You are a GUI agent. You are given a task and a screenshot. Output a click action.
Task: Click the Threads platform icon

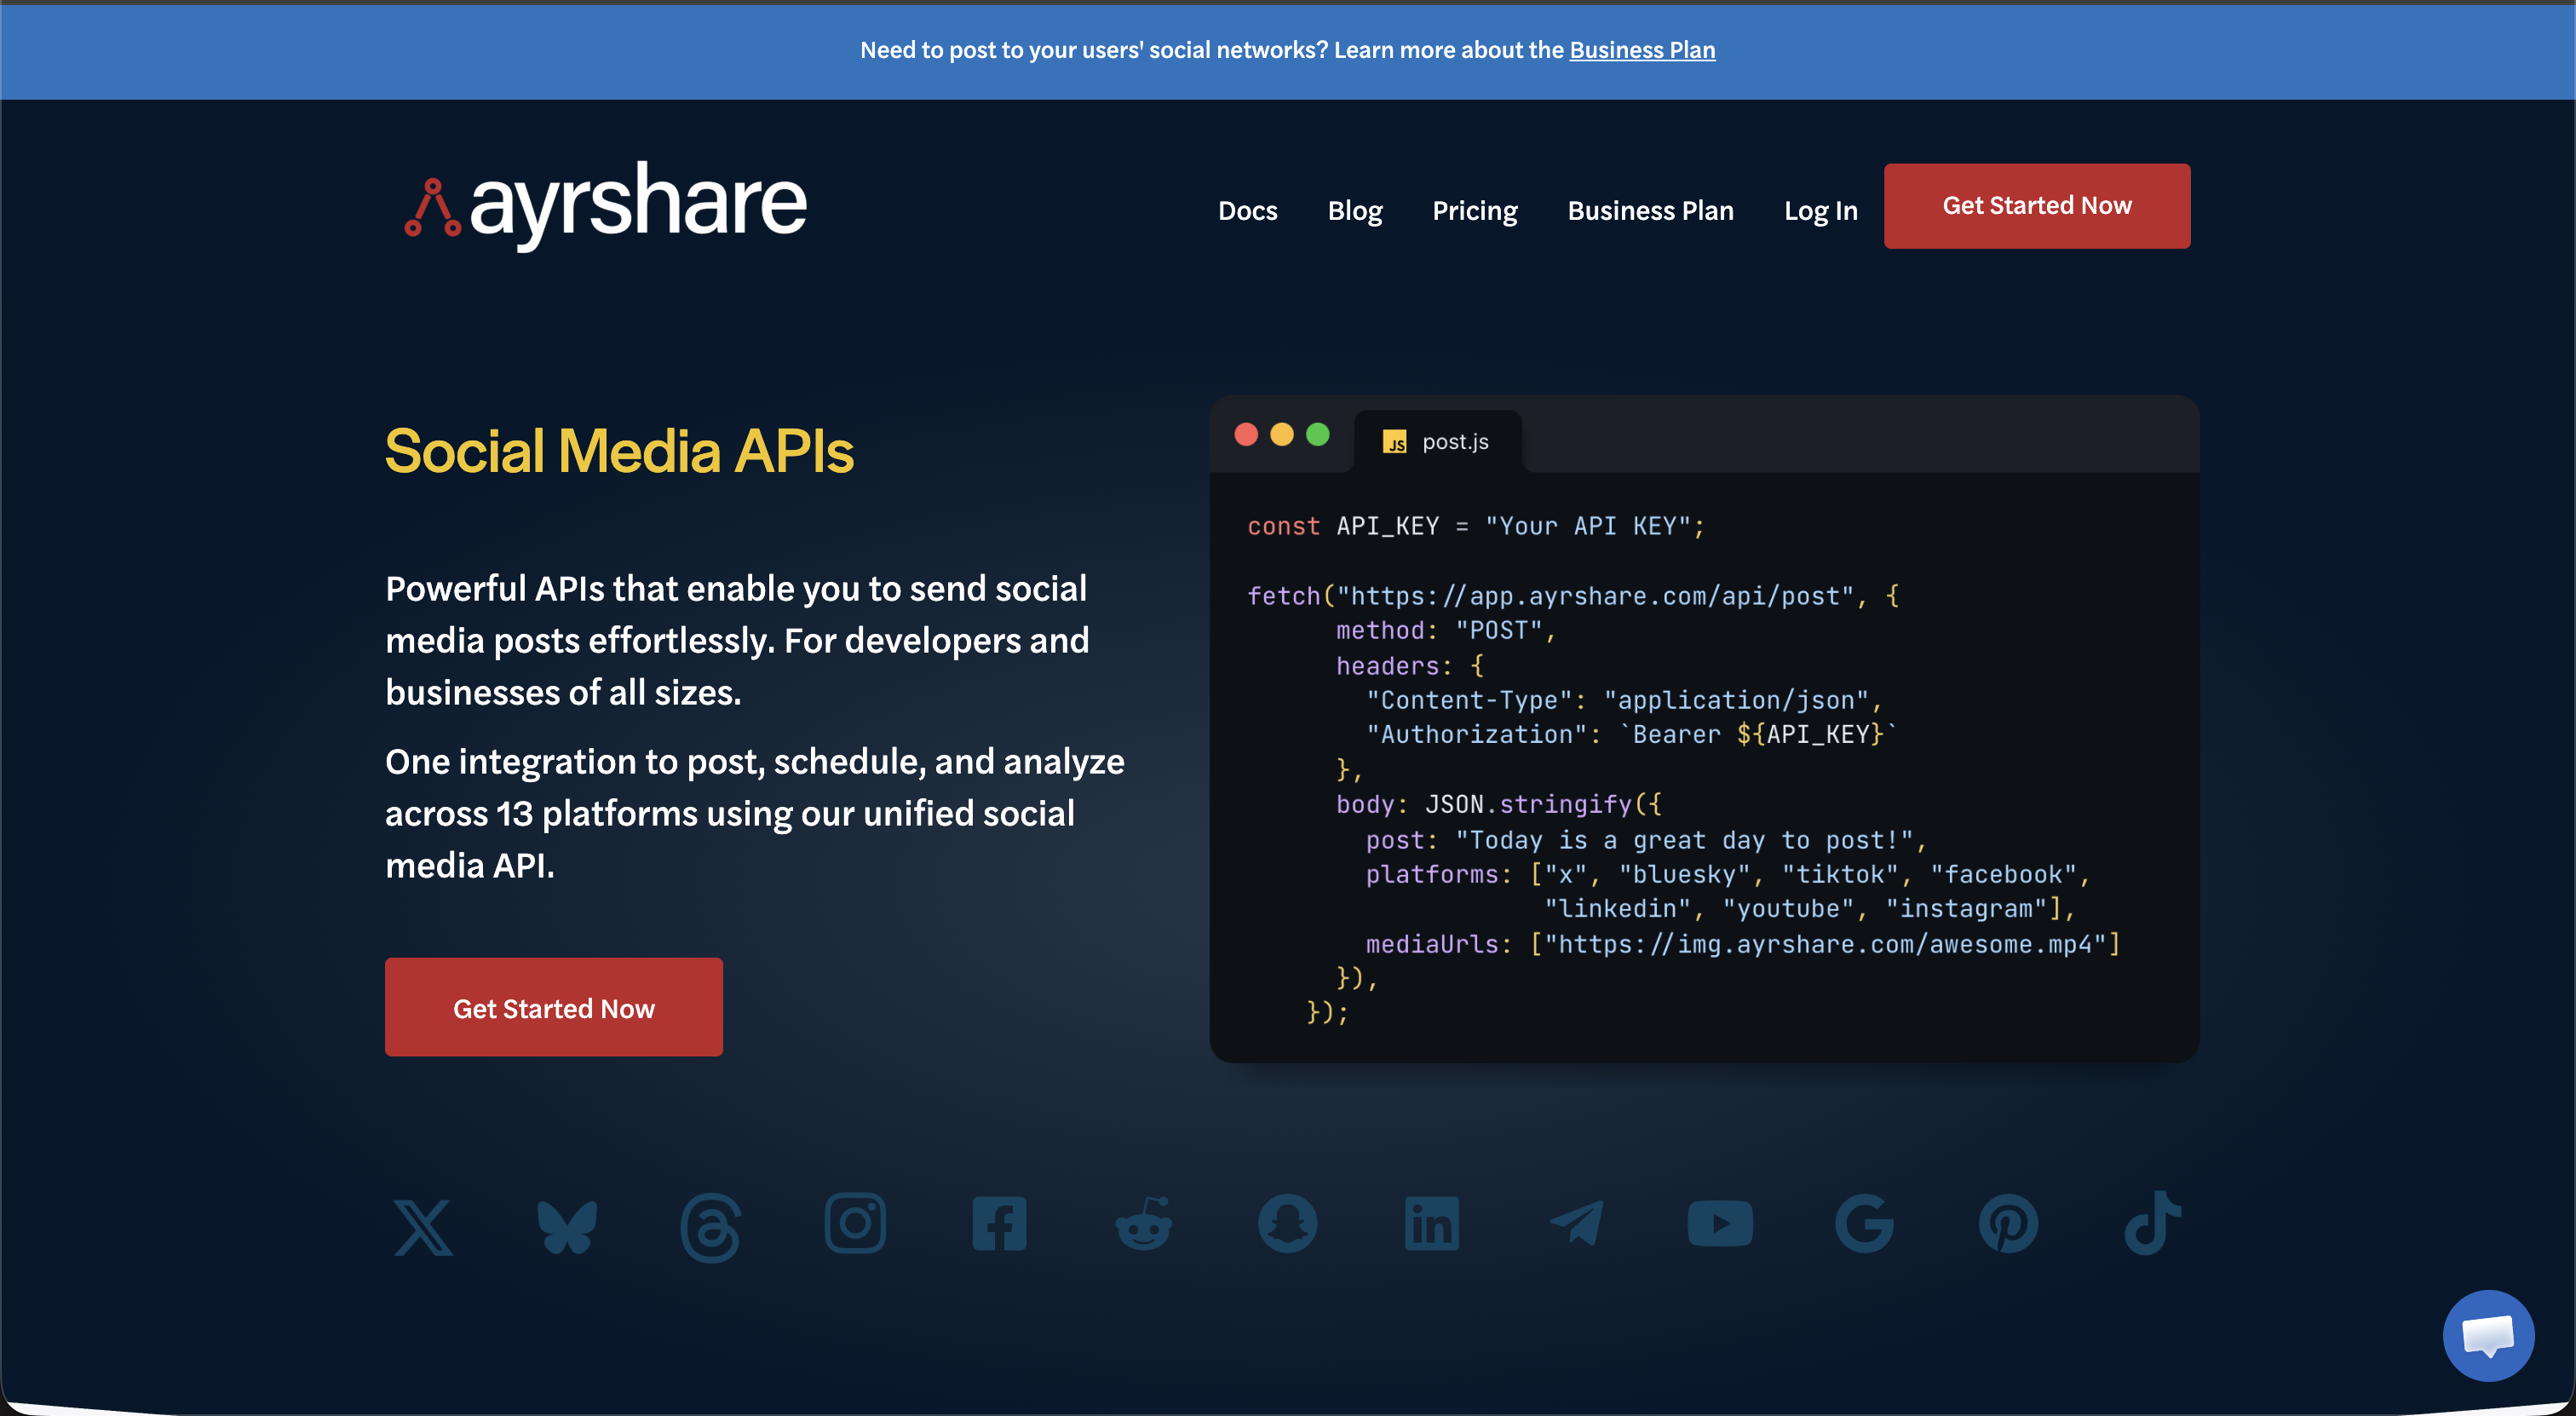pos(711,1226)
